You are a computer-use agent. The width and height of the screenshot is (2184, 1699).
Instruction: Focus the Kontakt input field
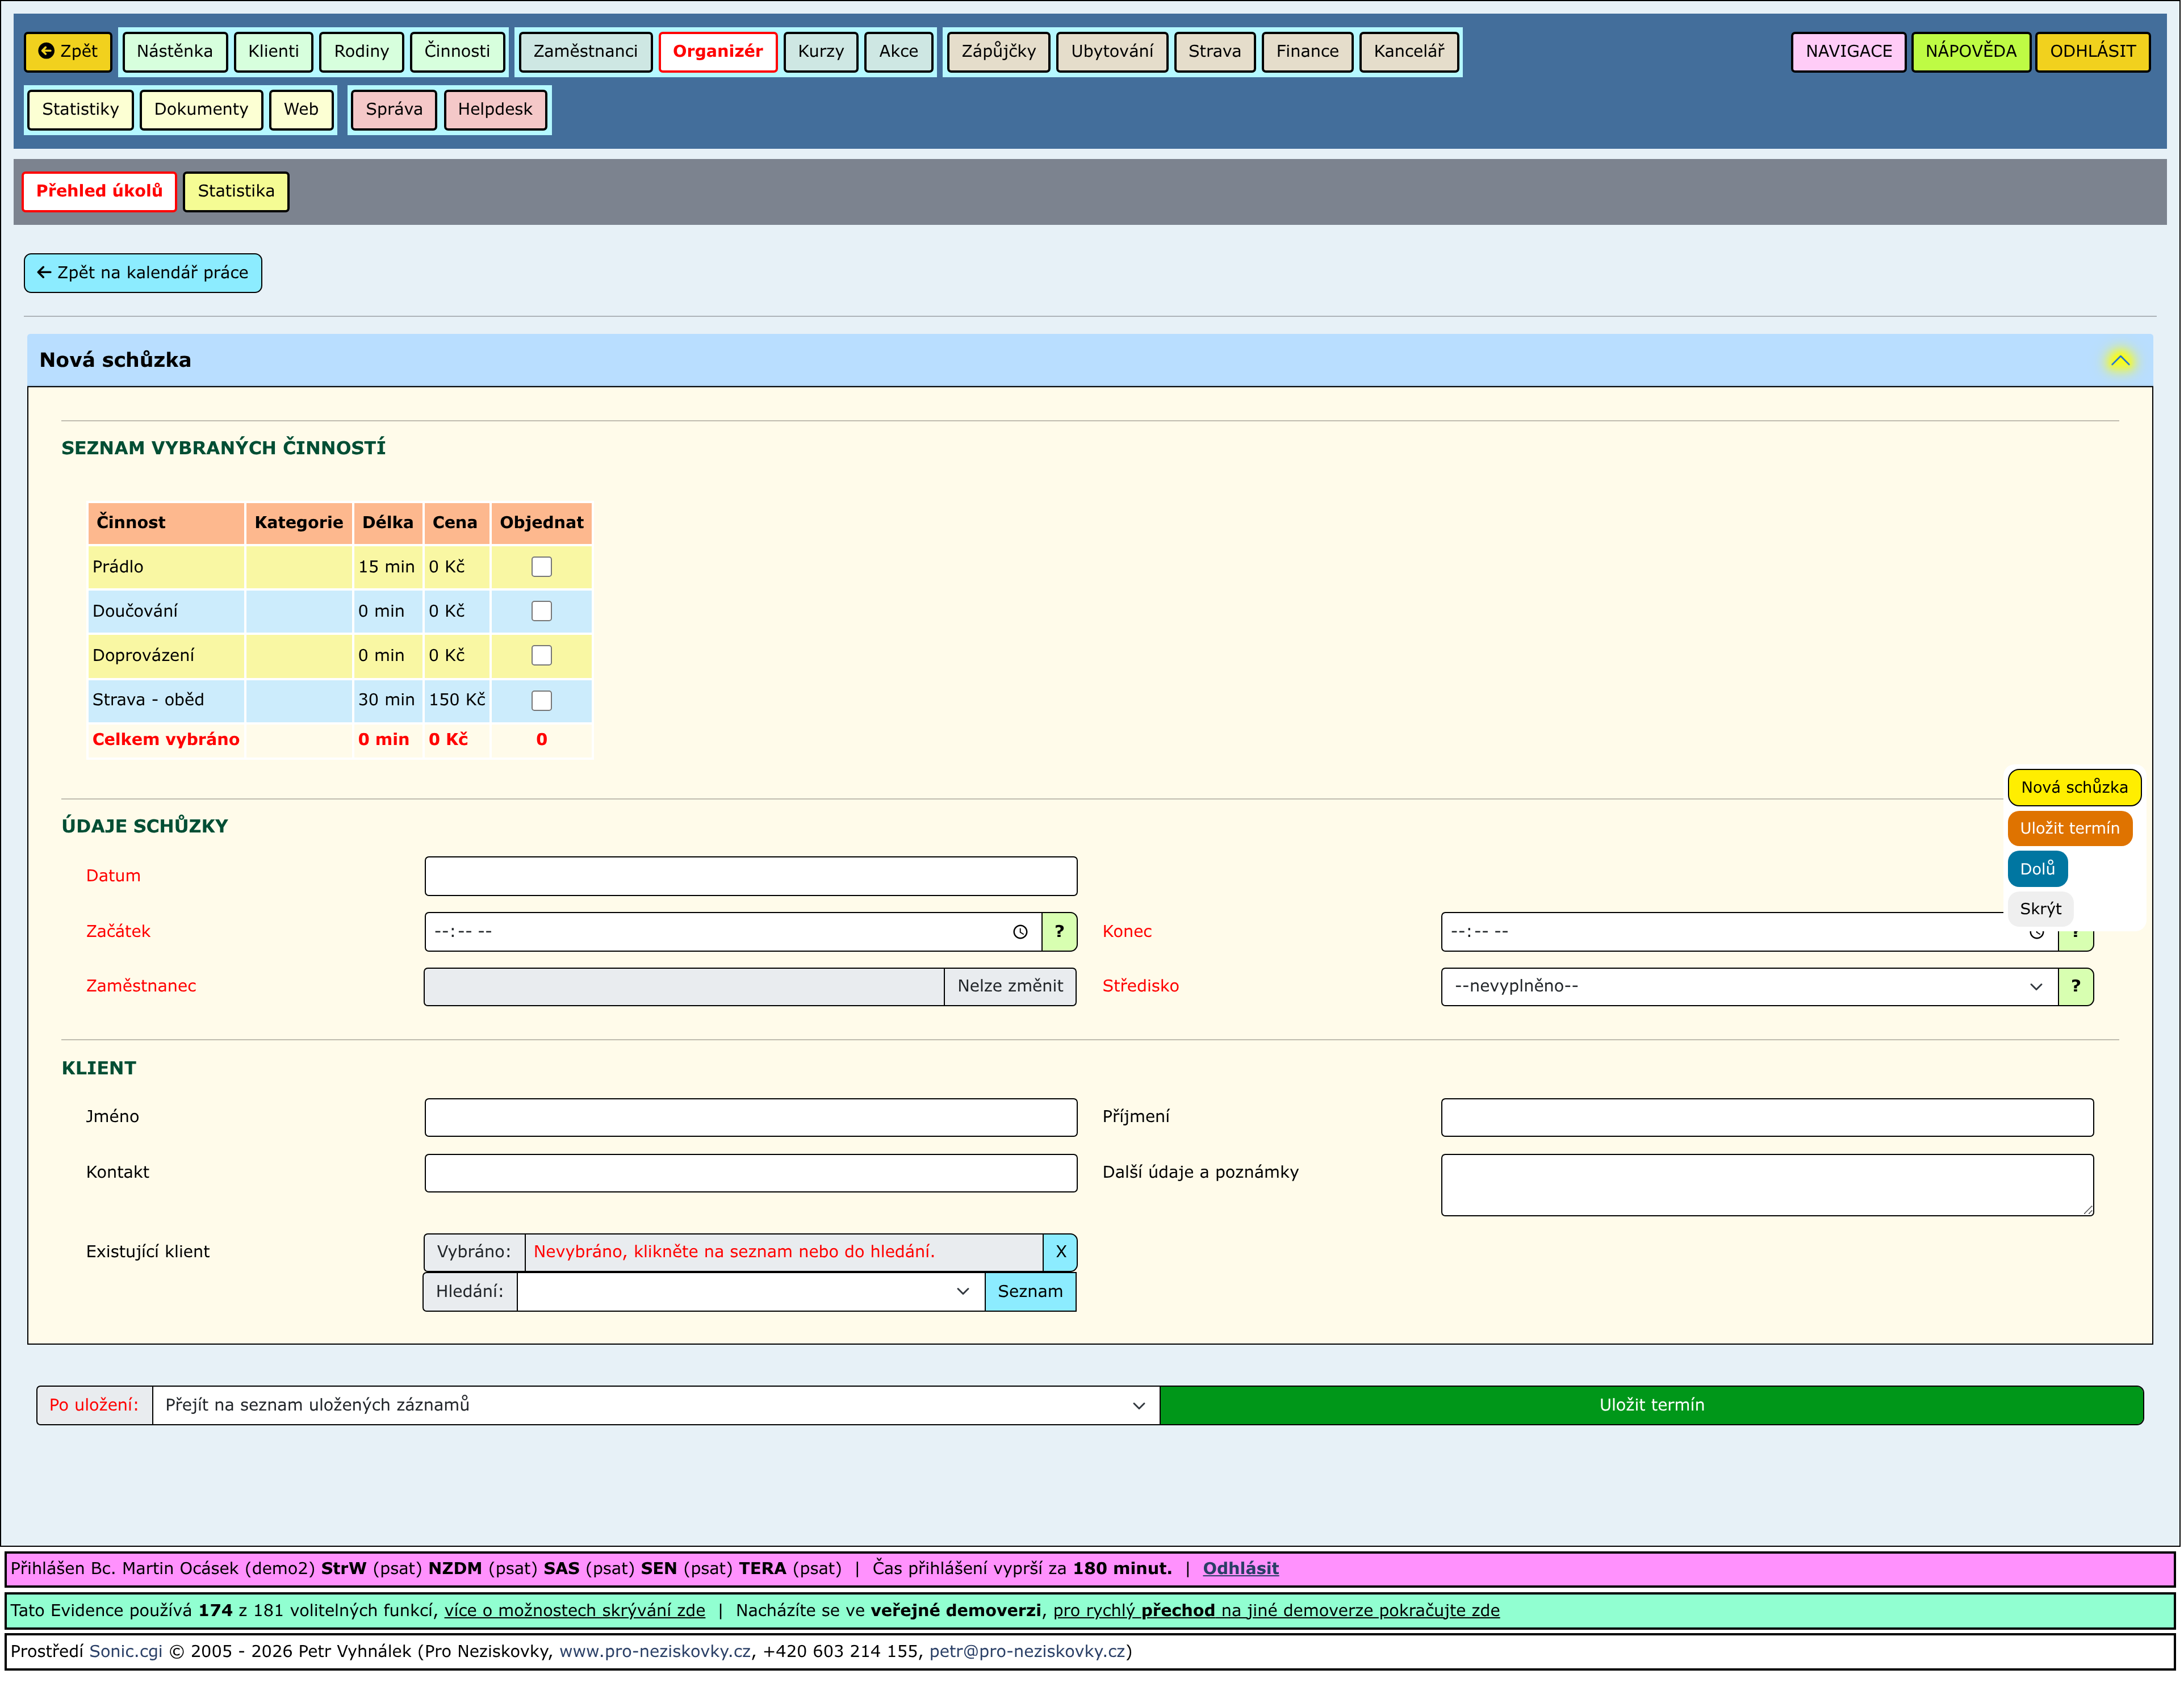coord(751,1174)
